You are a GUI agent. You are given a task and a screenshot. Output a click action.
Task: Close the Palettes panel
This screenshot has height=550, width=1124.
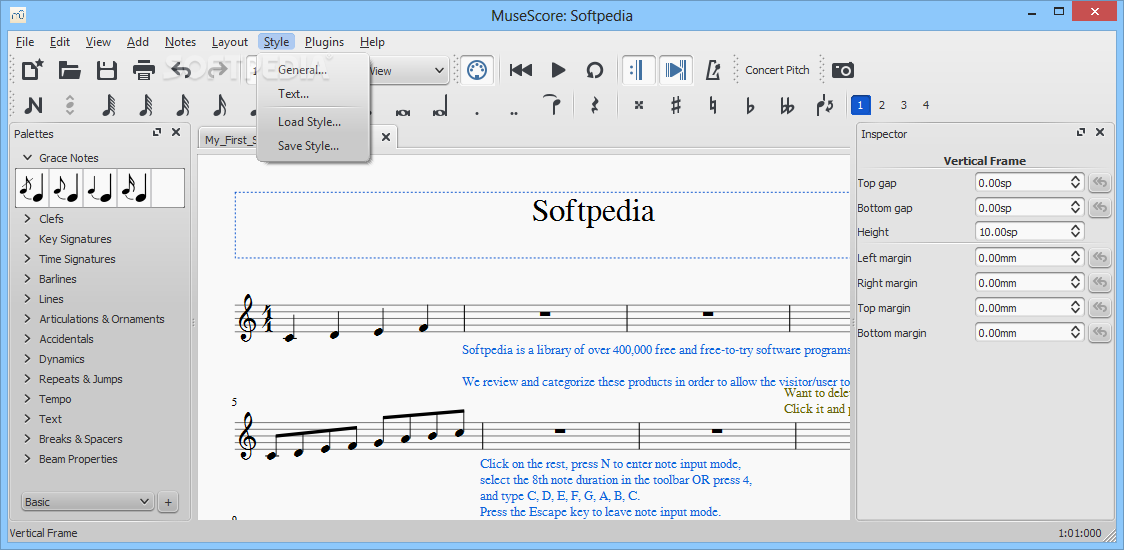pyautogui.click(x=176, y=133)
